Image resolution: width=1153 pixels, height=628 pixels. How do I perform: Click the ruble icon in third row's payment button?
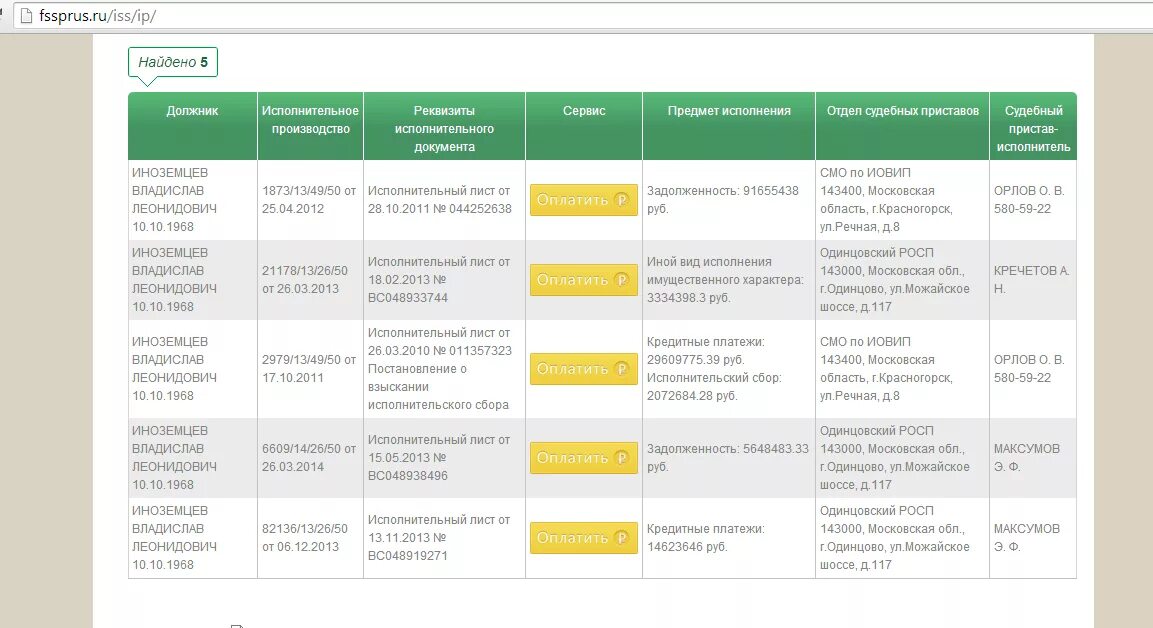(624, 369)
